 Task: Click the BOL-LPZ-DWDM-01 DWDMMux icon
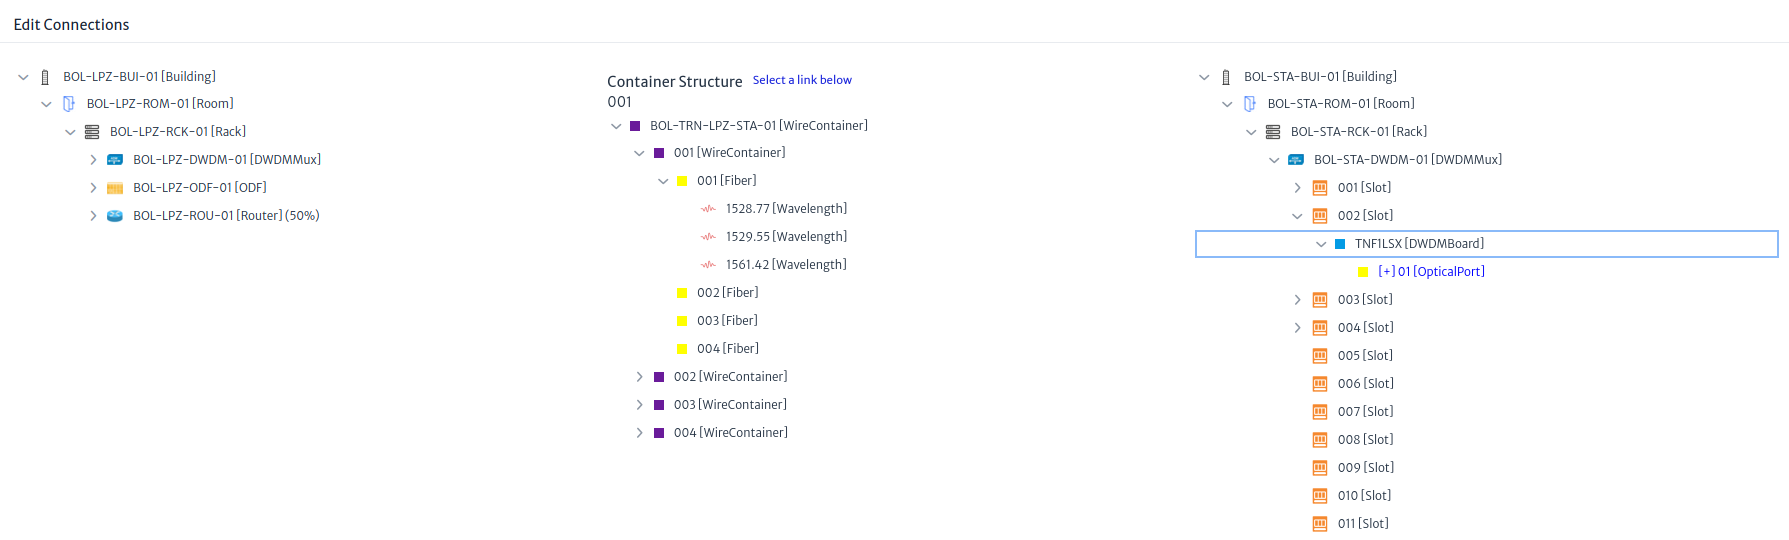pos(115,160)
